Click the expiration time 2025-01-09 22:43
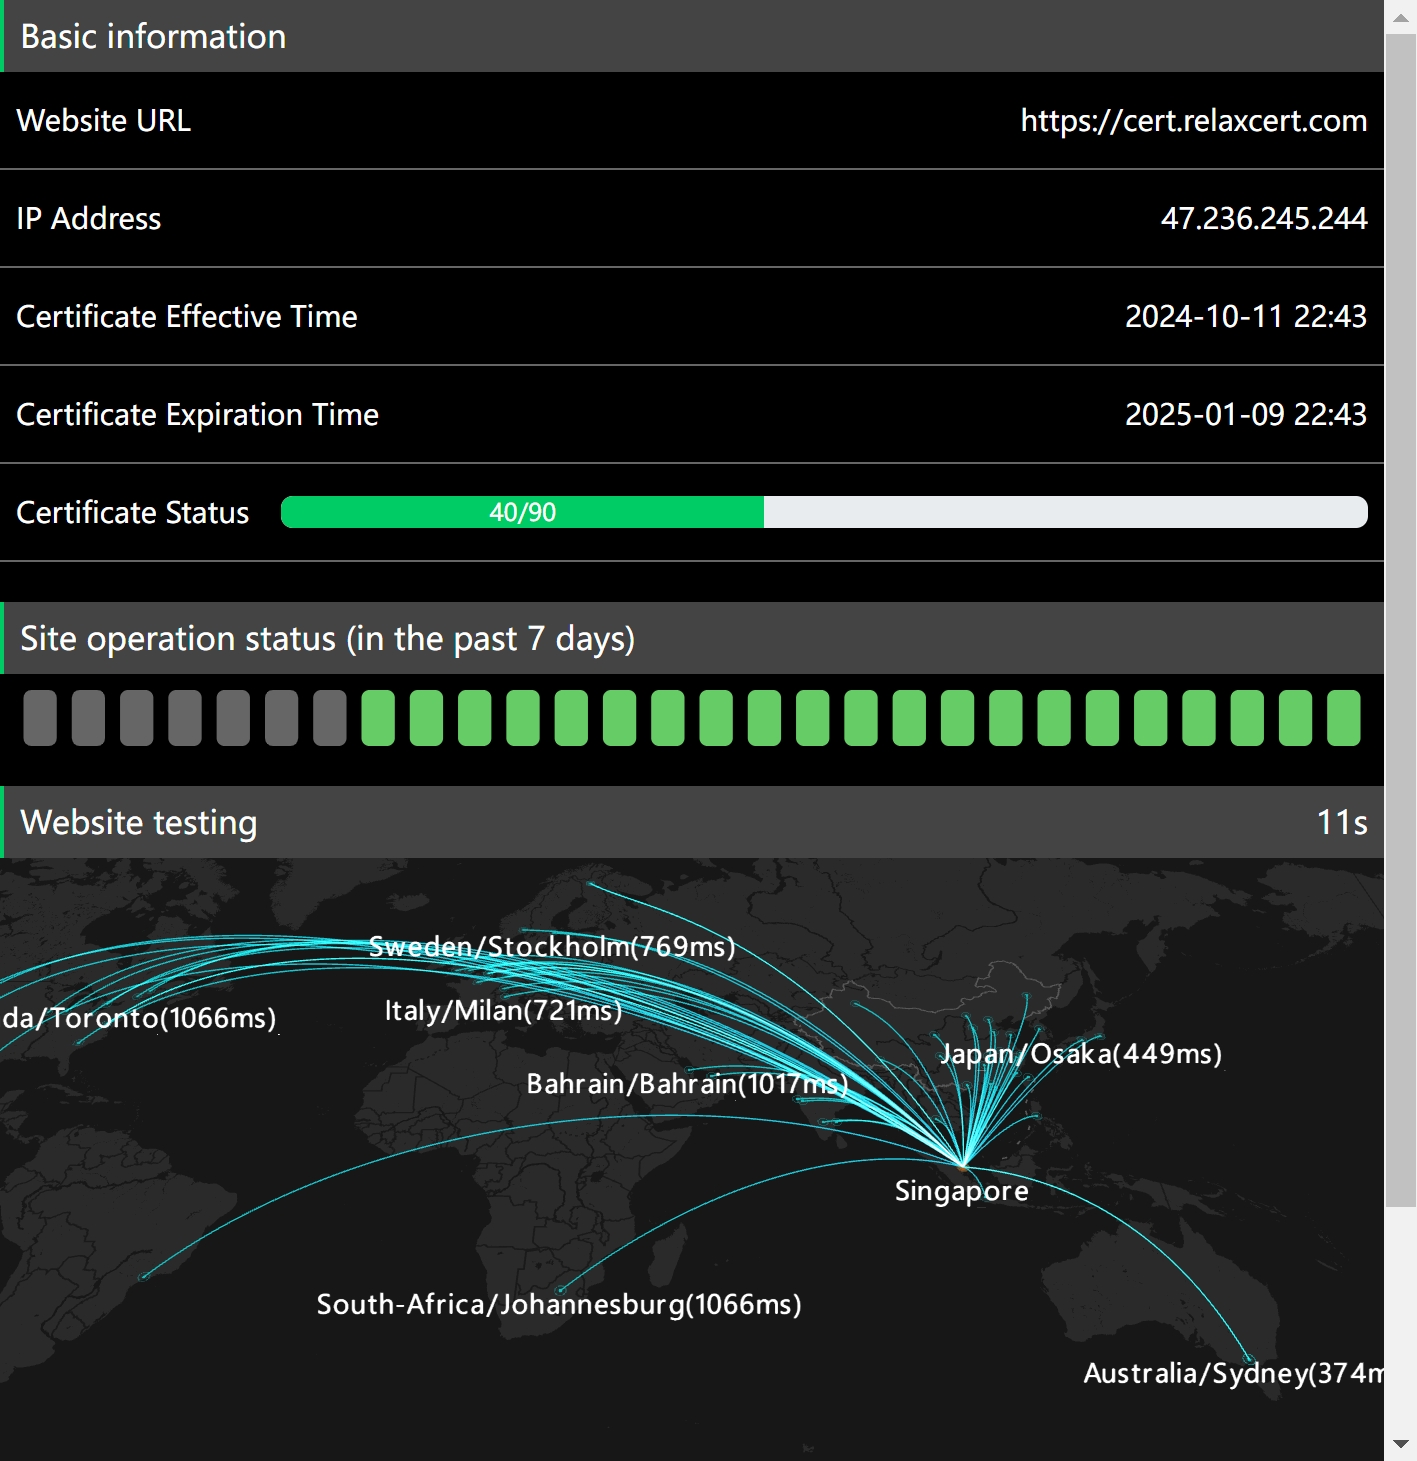The width and height of the screenshot is (1417, 1461). pos(1245,415)
